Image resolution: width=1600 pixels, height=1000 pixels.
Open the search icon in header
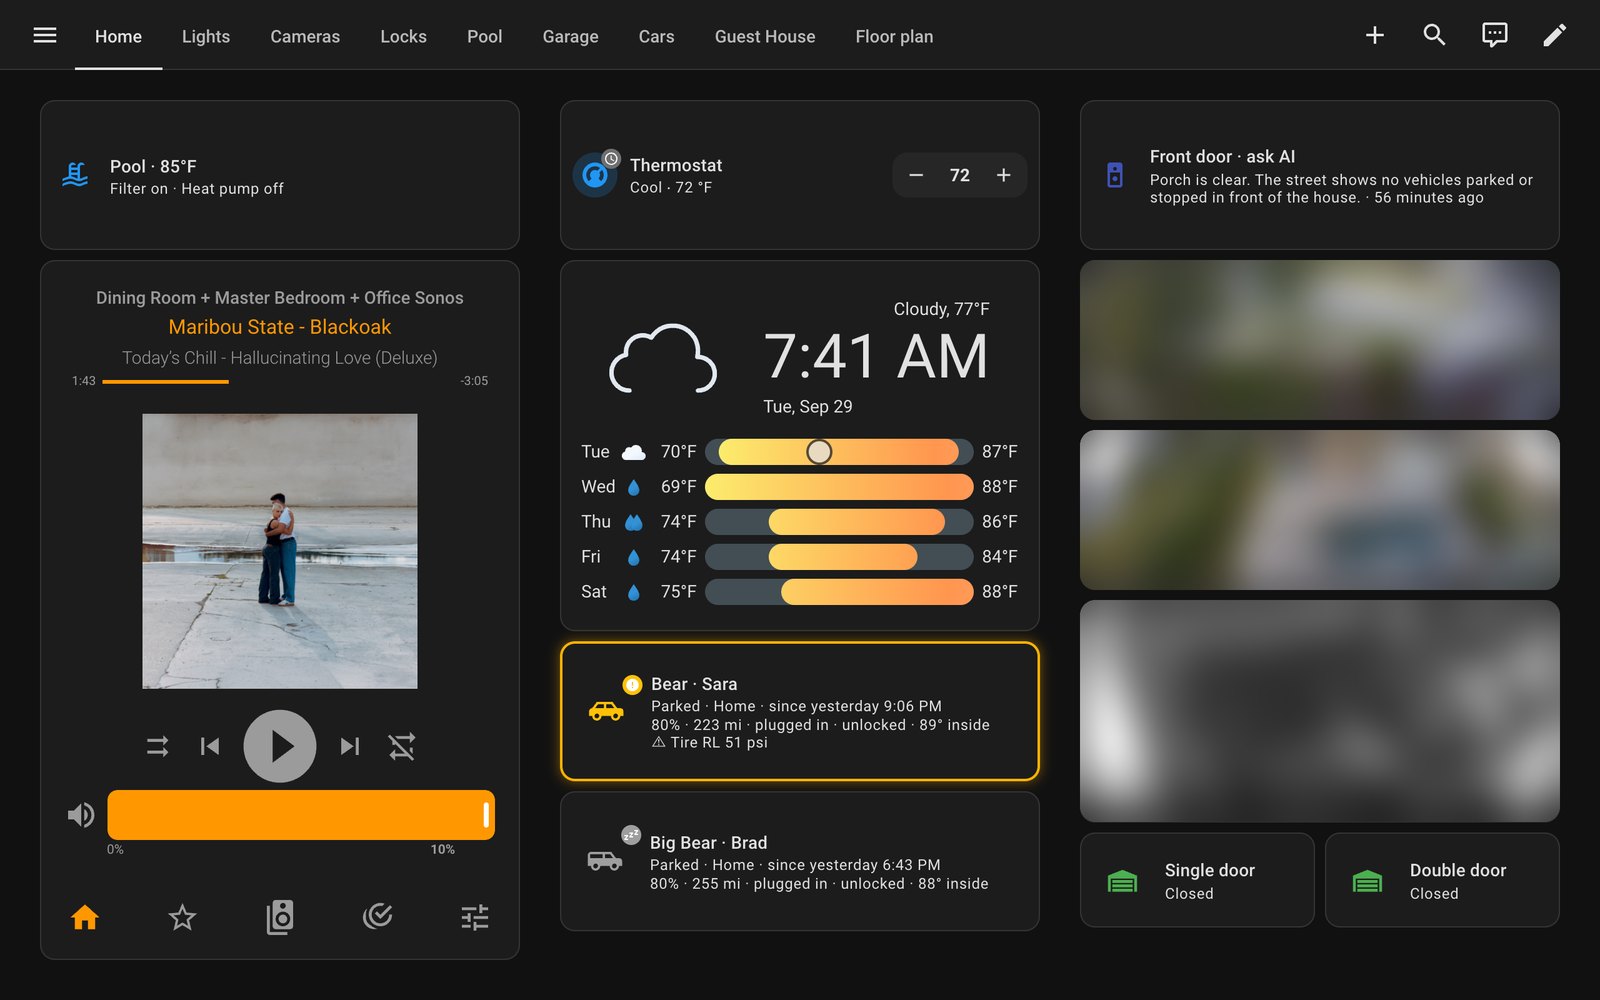click(x=1434, y=36)
